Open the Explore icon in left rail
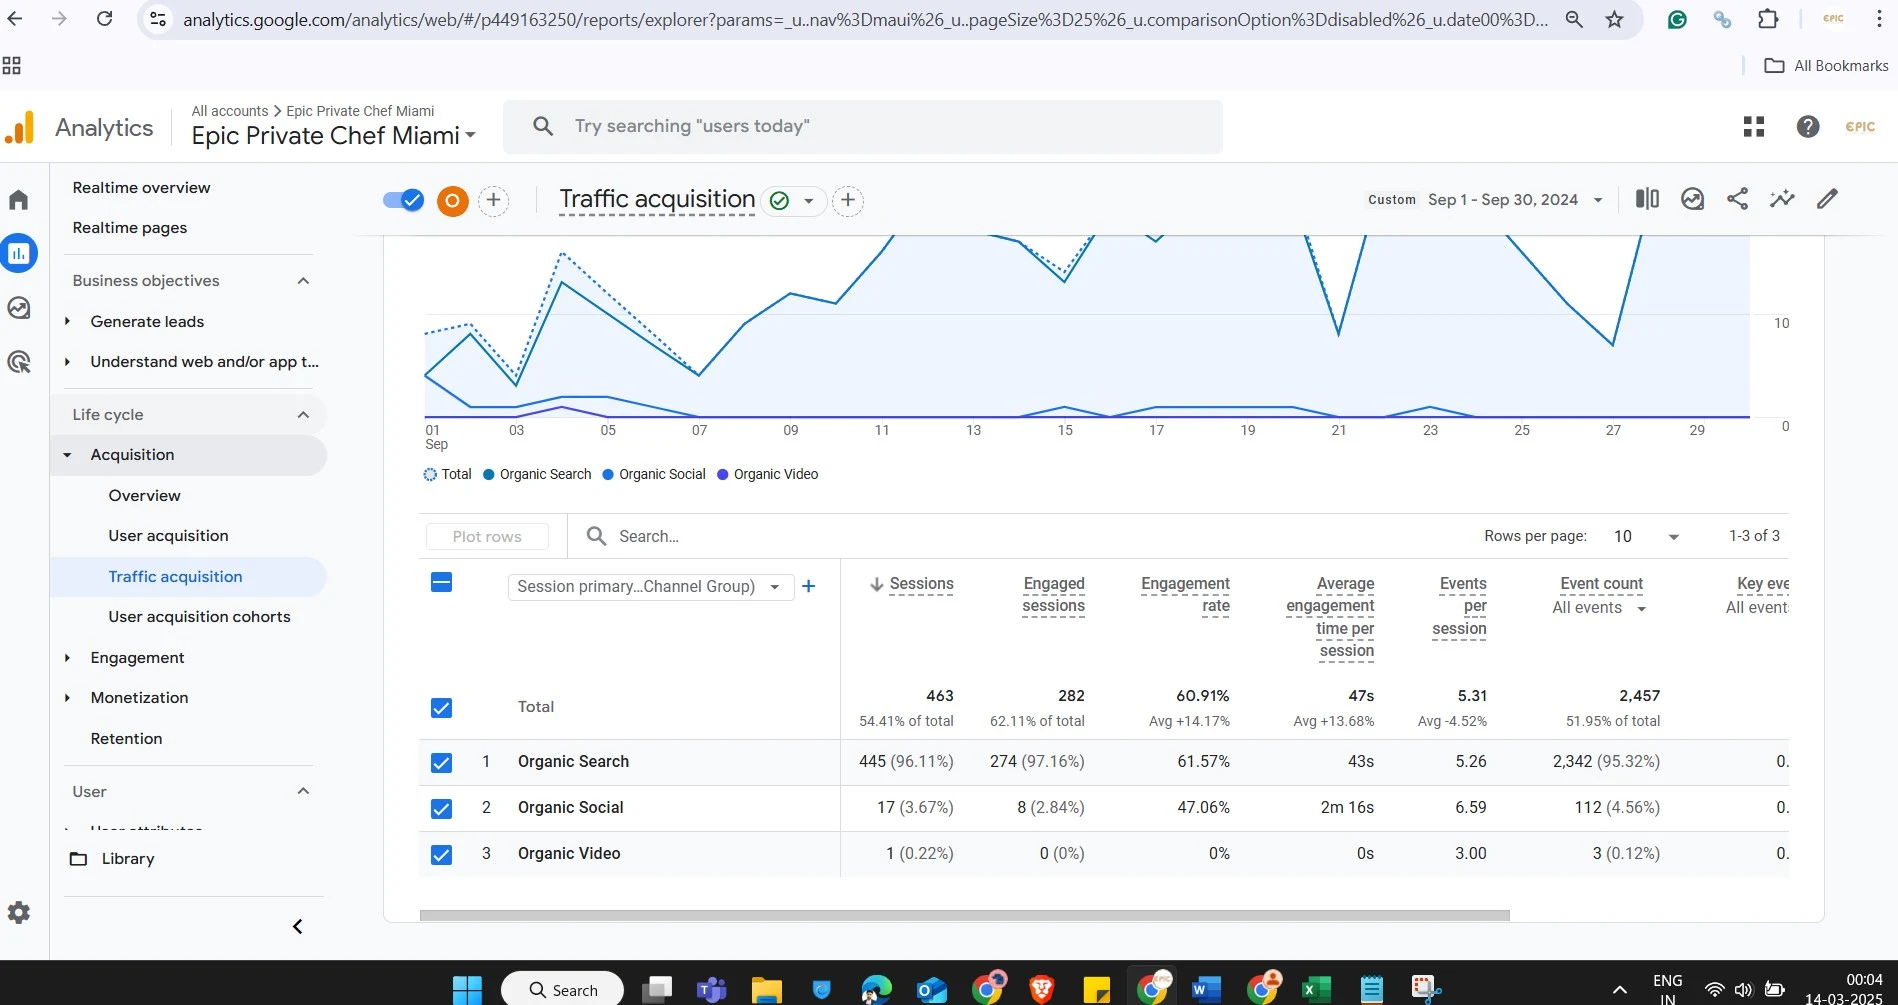Image resolution: width=1898 pixels, height=1005 pixels. coord(19,308)
